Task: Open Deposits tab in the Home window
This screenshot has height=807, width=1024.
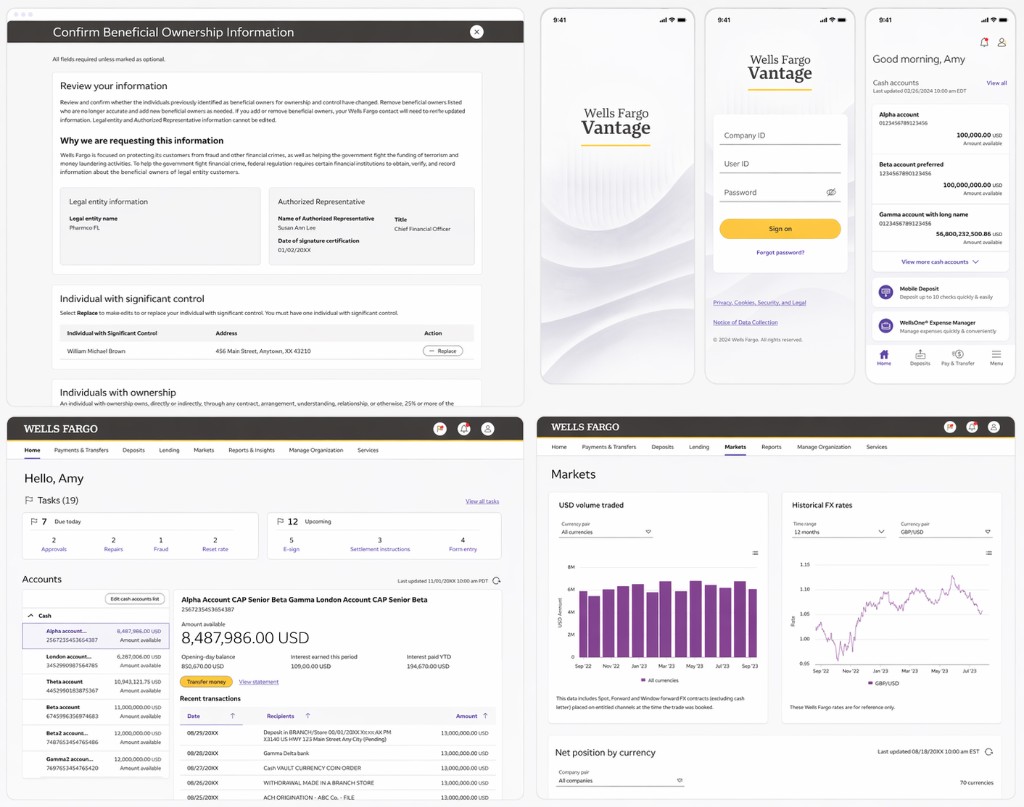Action: (133, 451)
